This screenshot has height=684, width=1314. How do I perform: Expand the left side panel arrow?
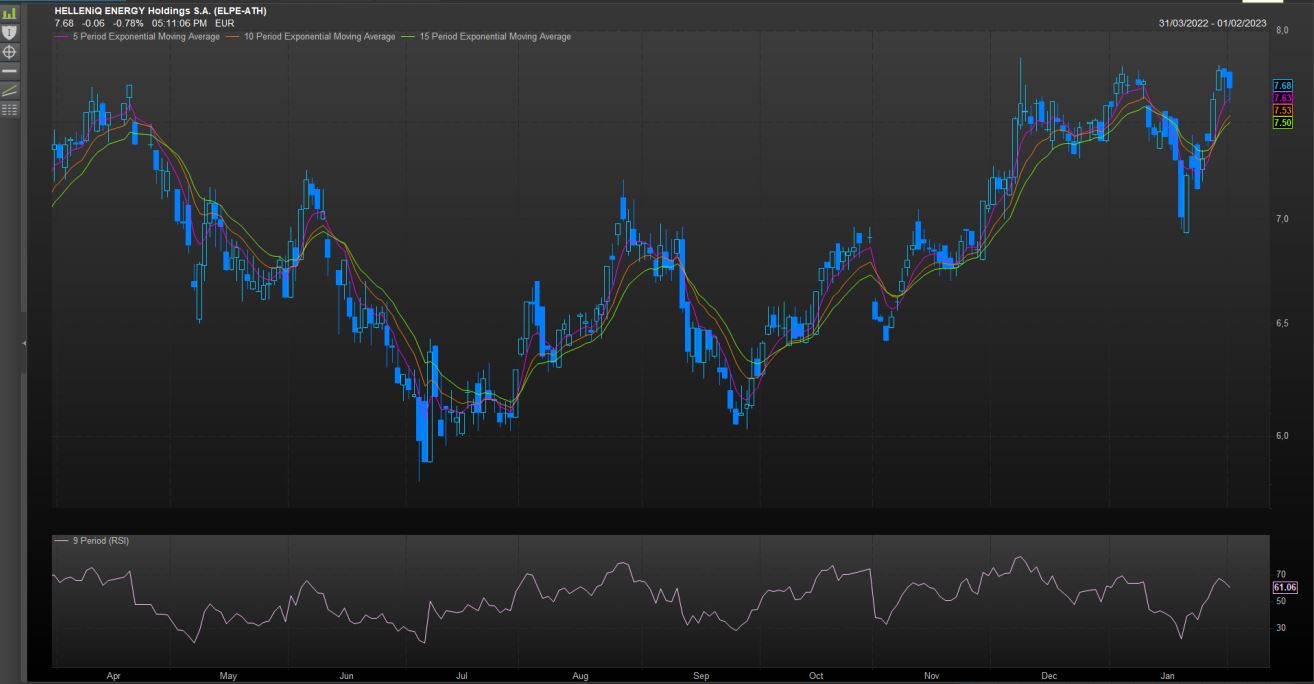24,343
